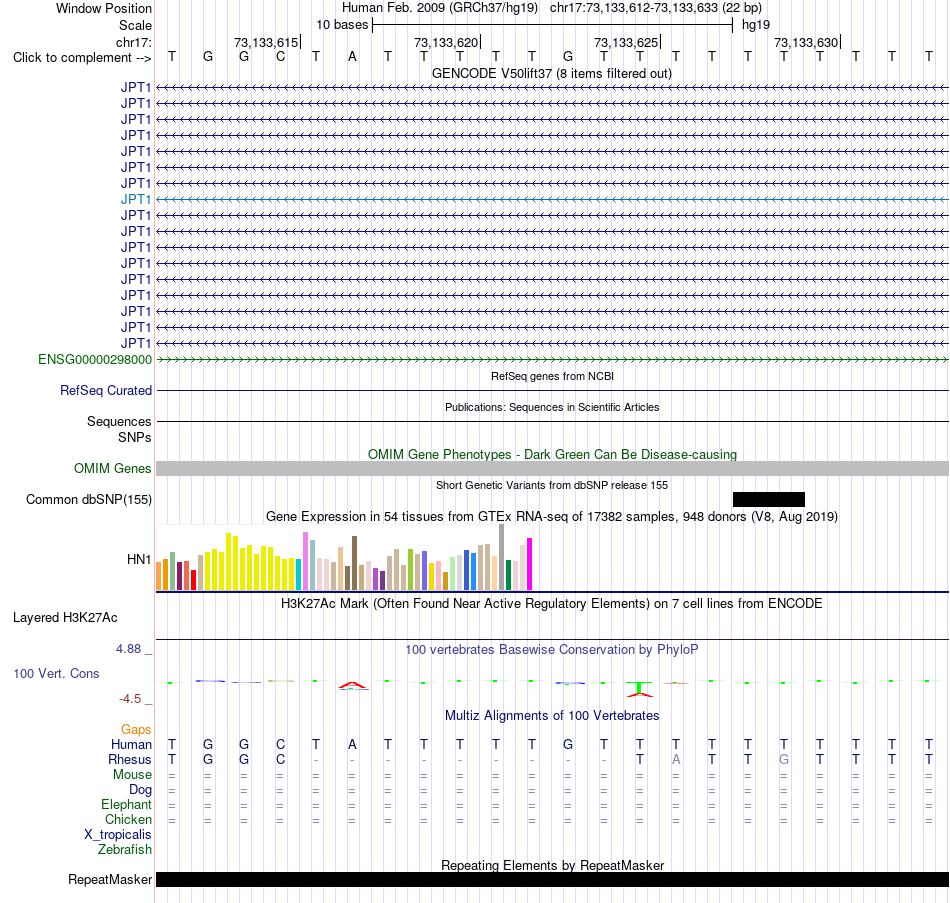Image resolution: width=950 pixels, height=903 pixels.
Task: Click the 73,133,620 ruler tick label
Action: tap(447, 42)
